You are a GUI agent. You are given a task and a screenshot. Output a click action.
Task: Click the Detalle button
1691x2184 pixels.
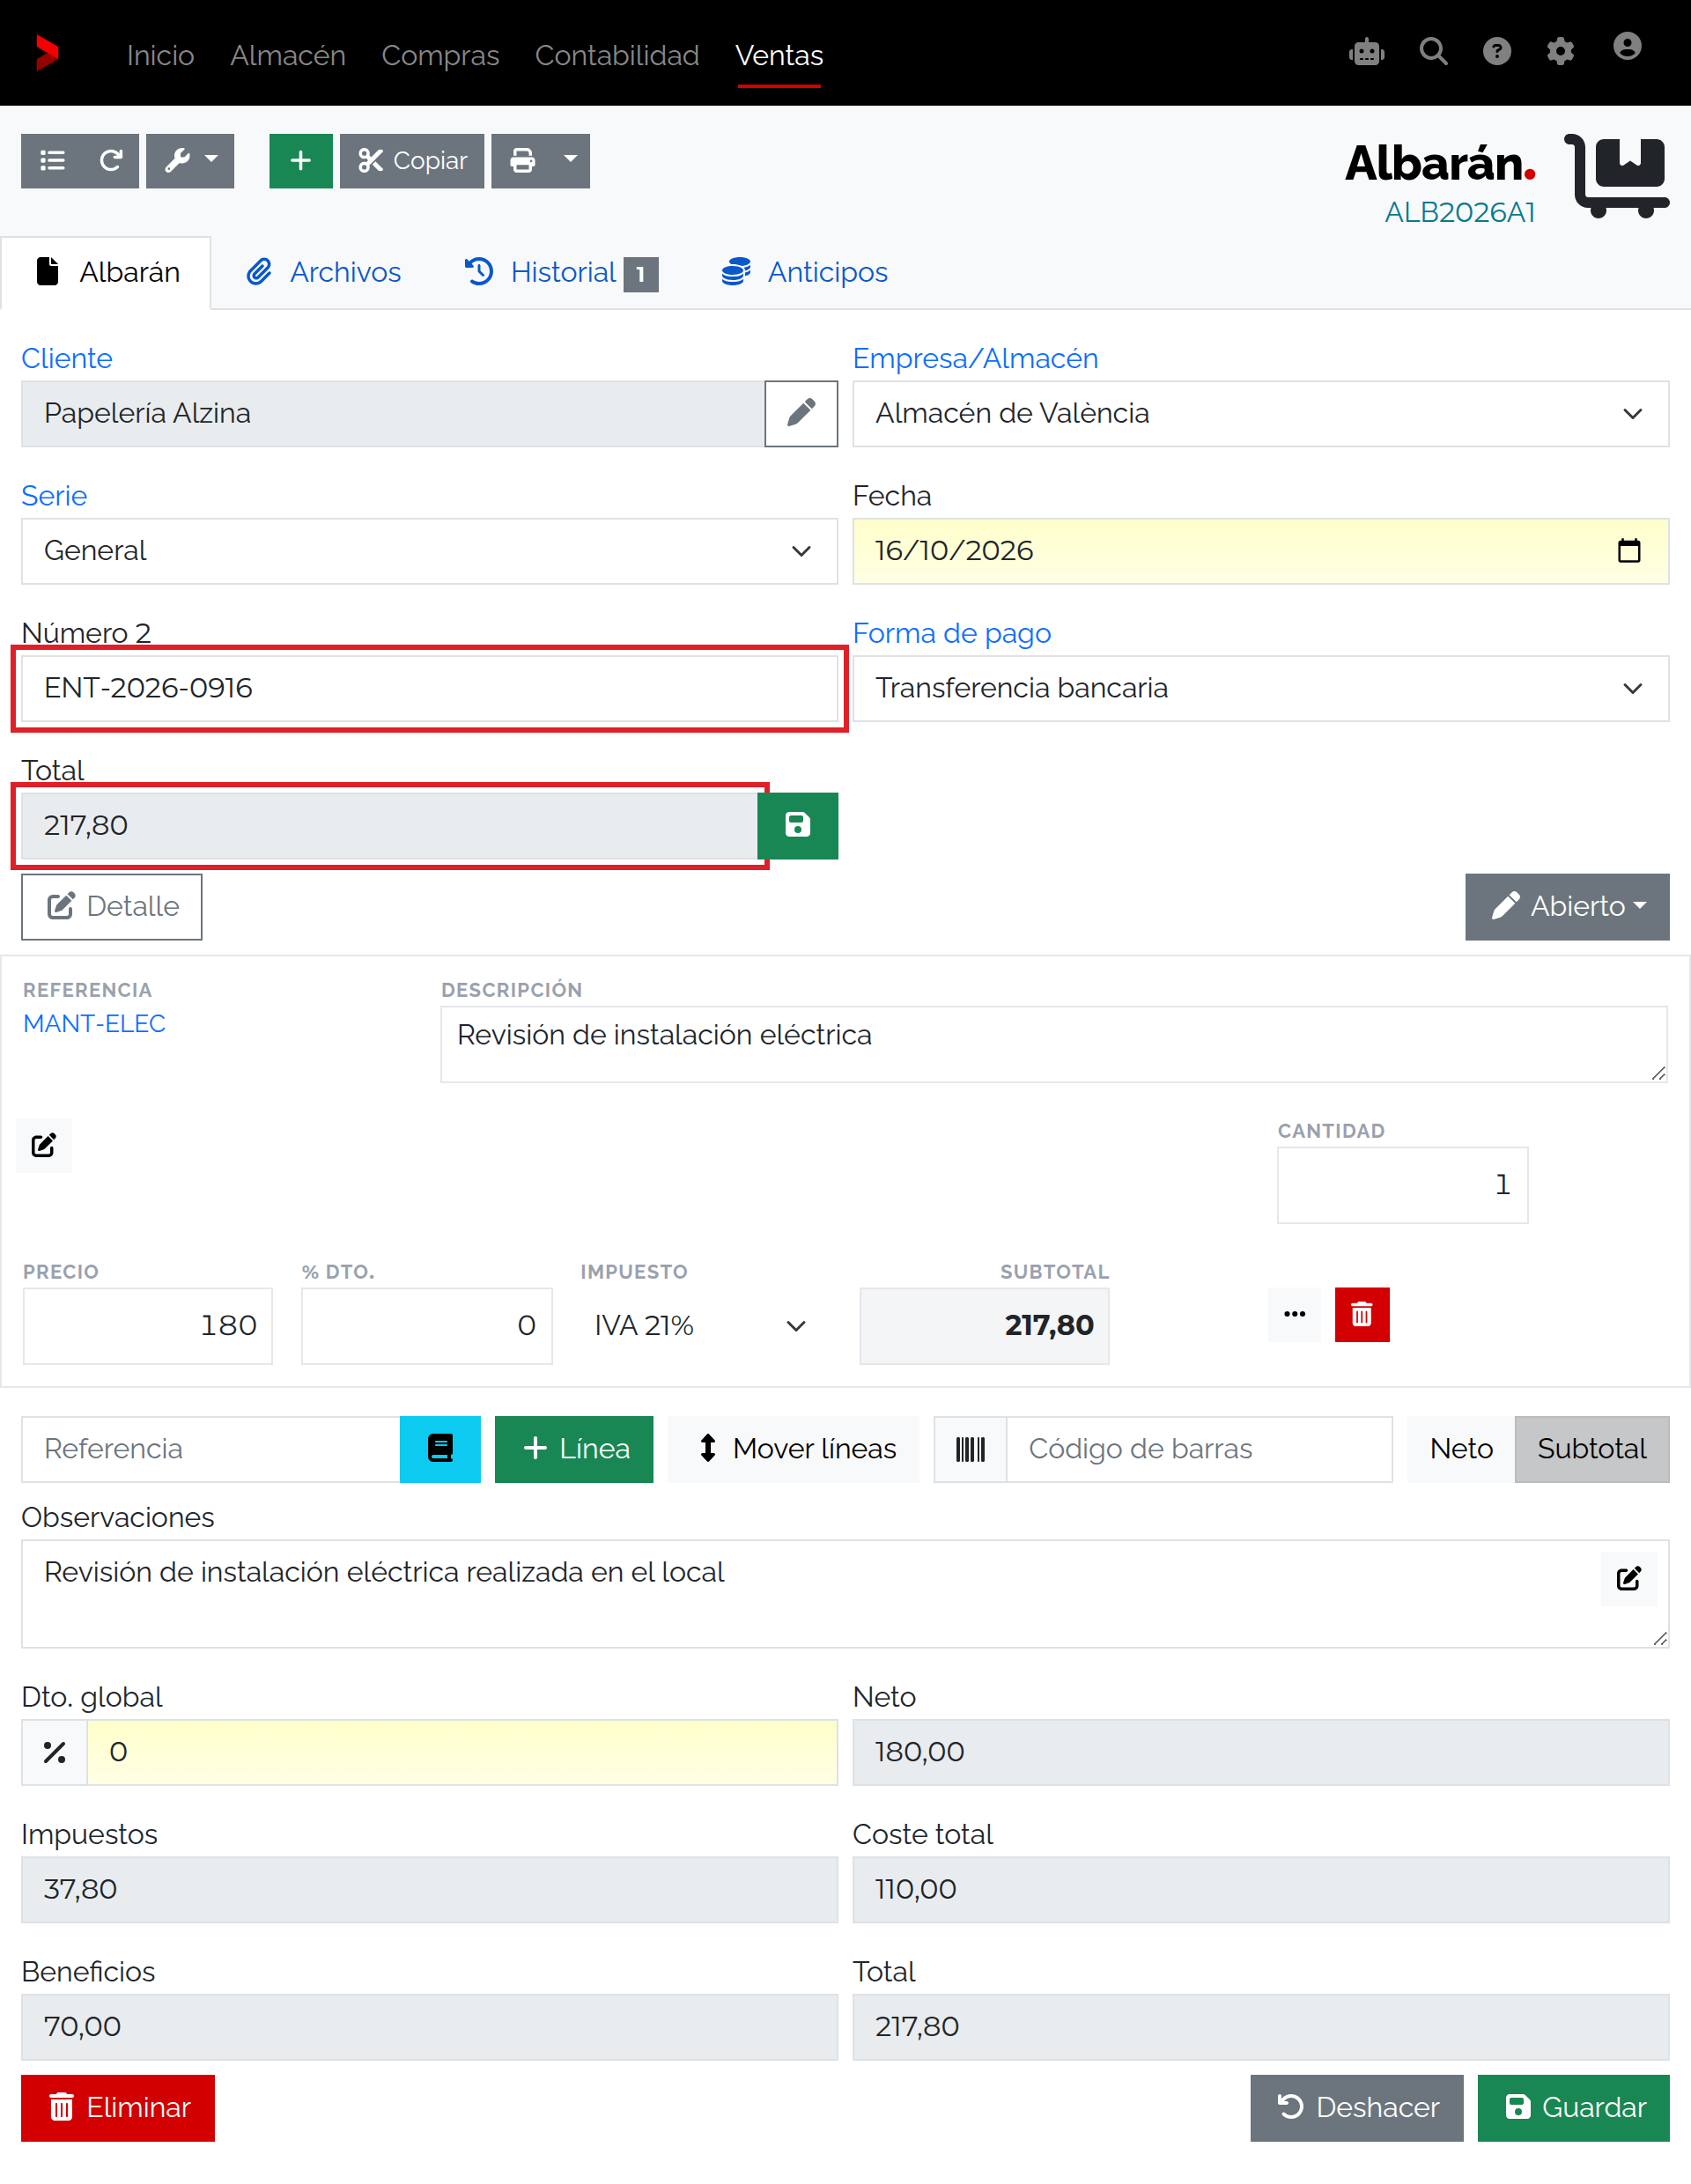pyautogui.click(x=112, y=906)
